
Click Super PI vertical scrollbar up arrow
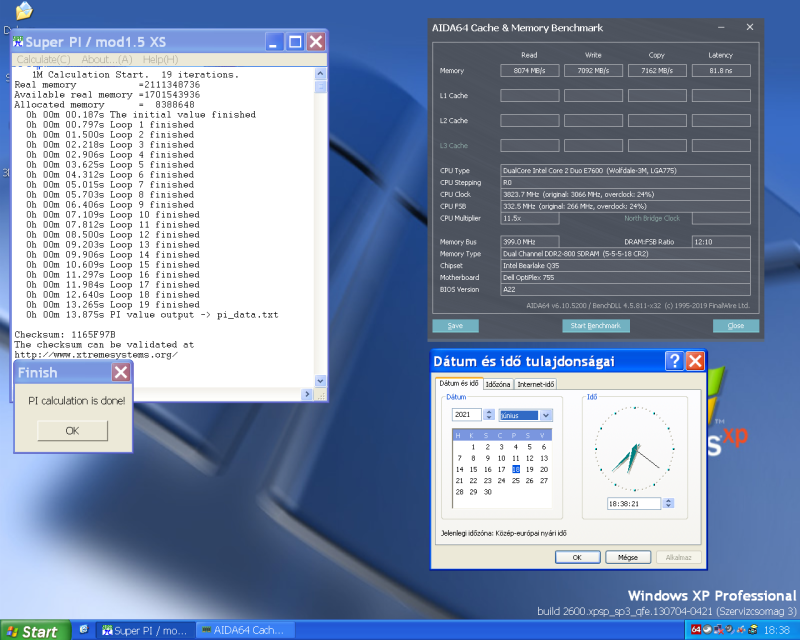(320, 73)
